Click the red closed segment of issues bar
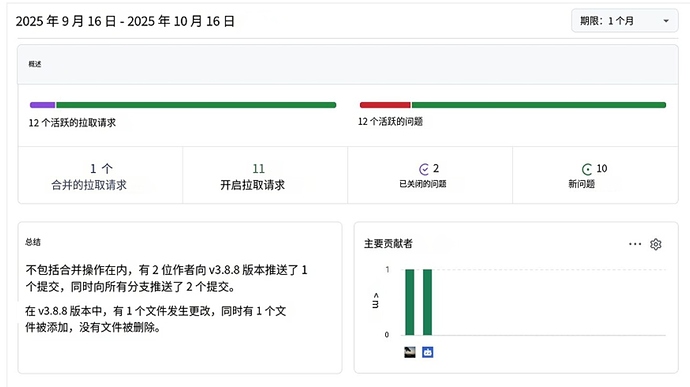Screen dimensions: 690x387 pyautogui.click(x=385, y=105)
